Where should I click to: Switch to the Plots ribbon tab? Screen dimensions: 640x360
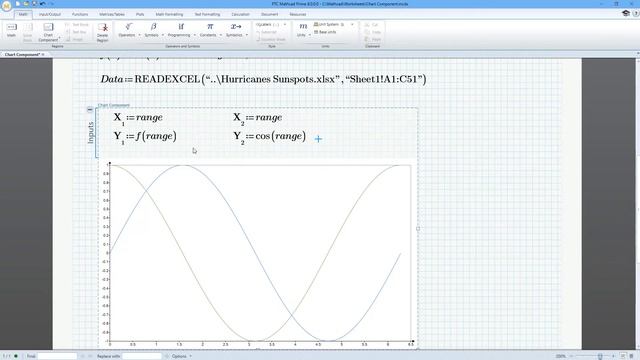point(140,14)
